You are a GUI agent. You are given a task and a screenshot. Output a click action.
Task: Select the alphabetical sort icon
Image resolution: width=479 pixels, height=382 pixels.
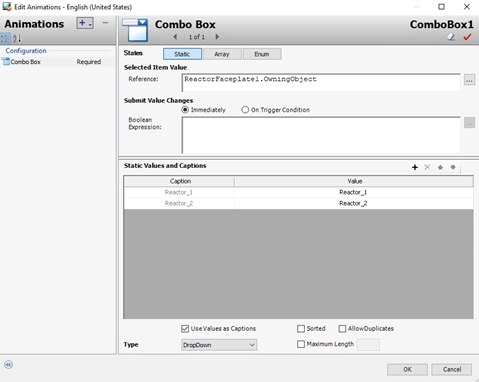point(16,38)
